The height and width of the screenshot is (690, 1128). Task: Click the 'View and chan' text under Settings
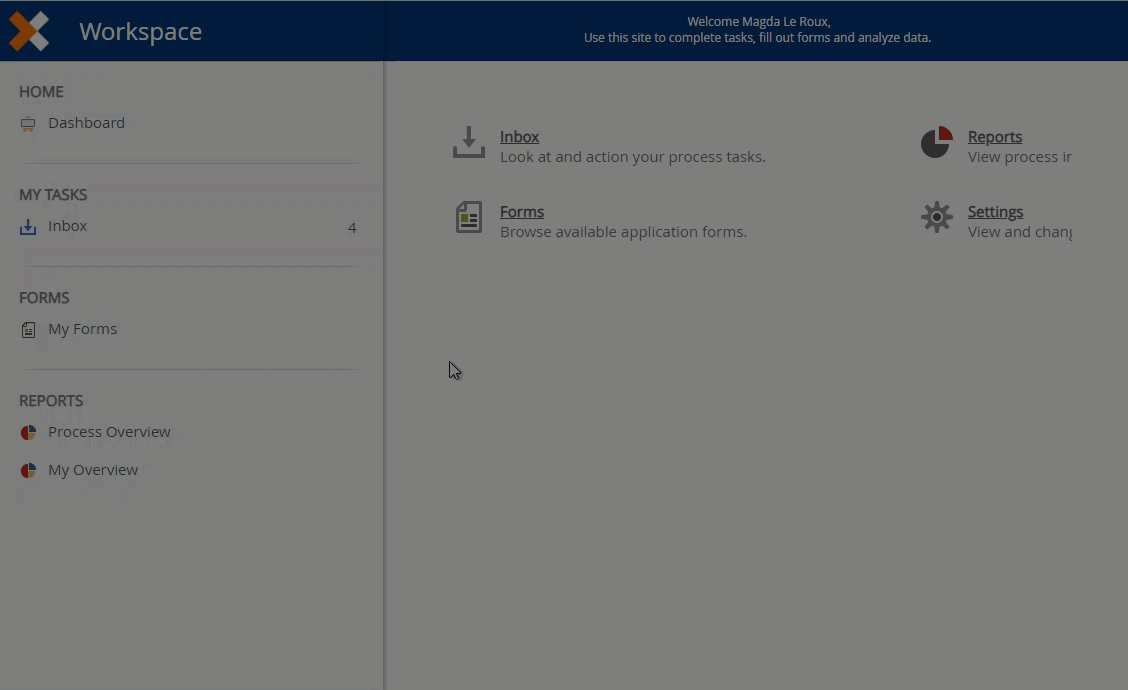tap(1019, 232)
